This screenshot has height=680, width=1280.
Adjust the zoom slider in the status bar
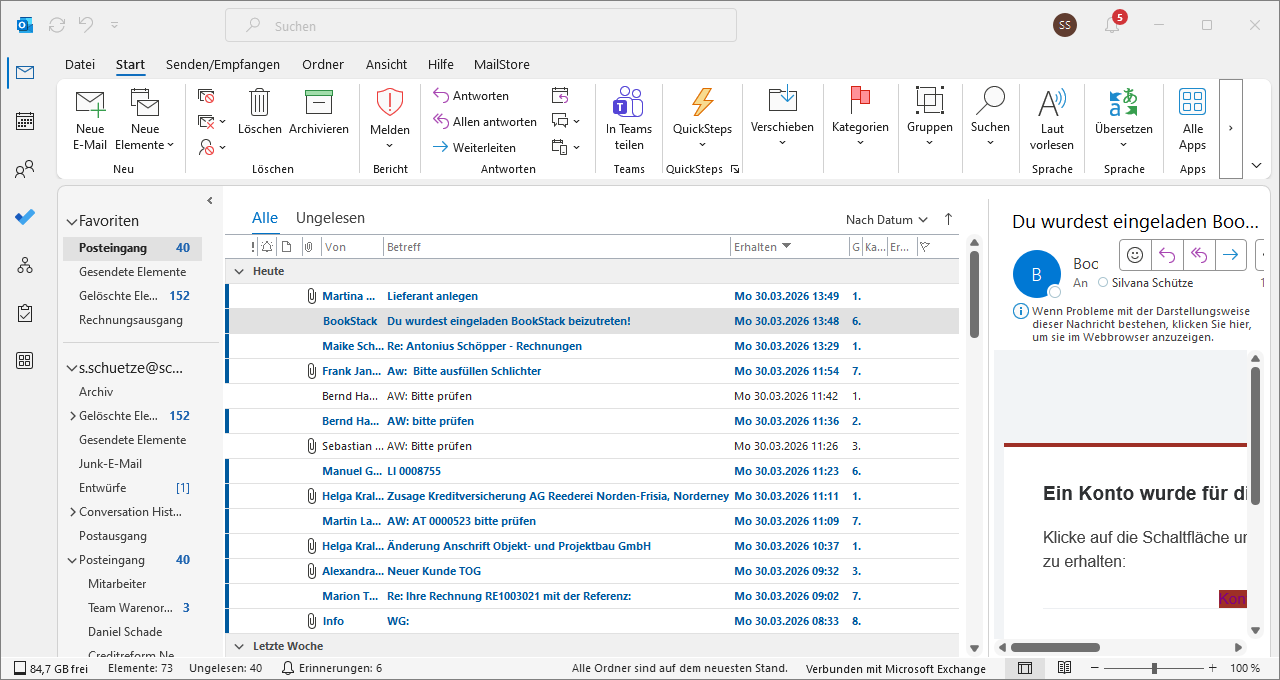point(1154,668)
